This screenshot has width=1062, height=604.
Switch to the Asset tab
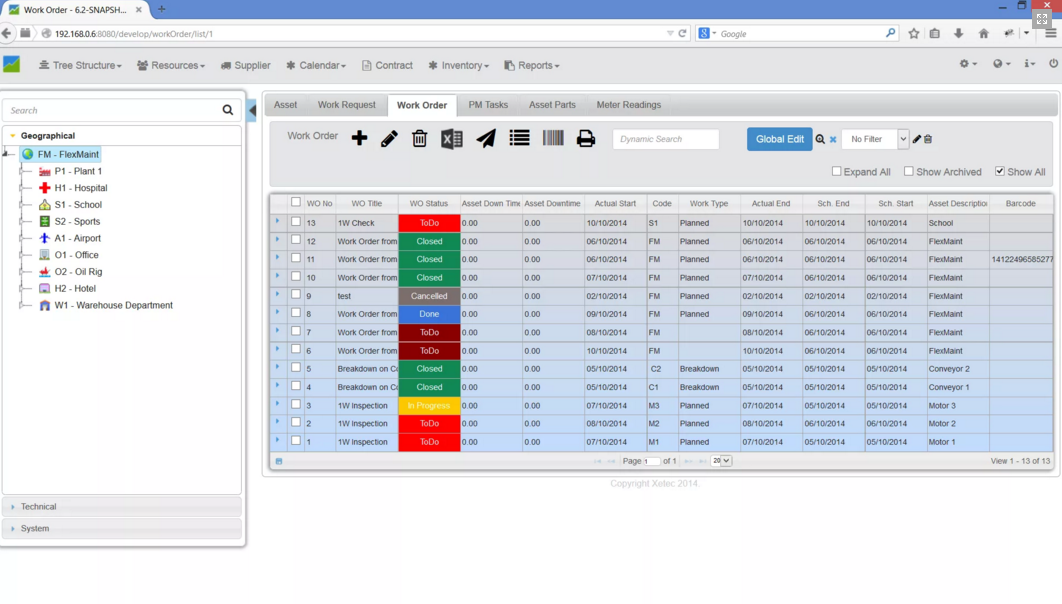coord(285,105)
